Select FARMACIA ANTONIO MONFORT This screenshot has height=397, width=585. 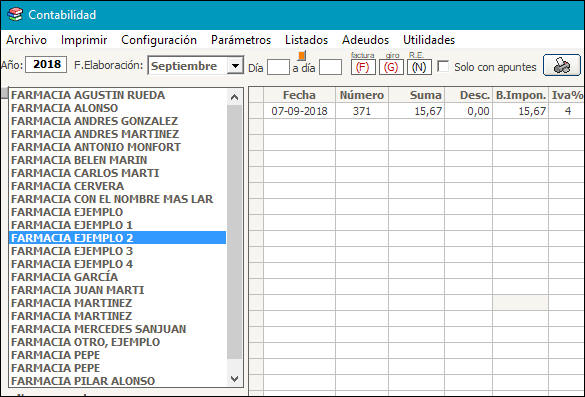point(117,147)
